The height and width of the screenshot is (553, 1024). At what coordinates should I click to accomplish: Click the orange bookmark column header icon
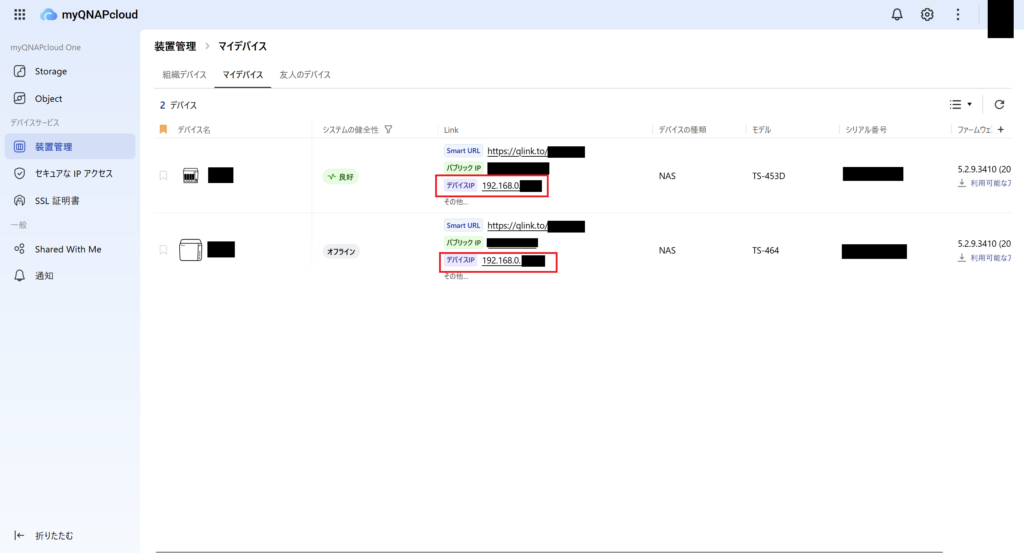coord(163,129)
